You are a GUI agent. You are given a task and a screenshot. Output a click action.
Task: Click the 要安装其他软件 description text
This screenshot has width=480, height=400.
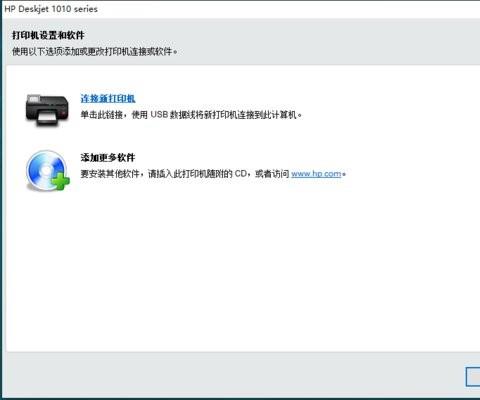pyautogui.click(x=213, y=174)
